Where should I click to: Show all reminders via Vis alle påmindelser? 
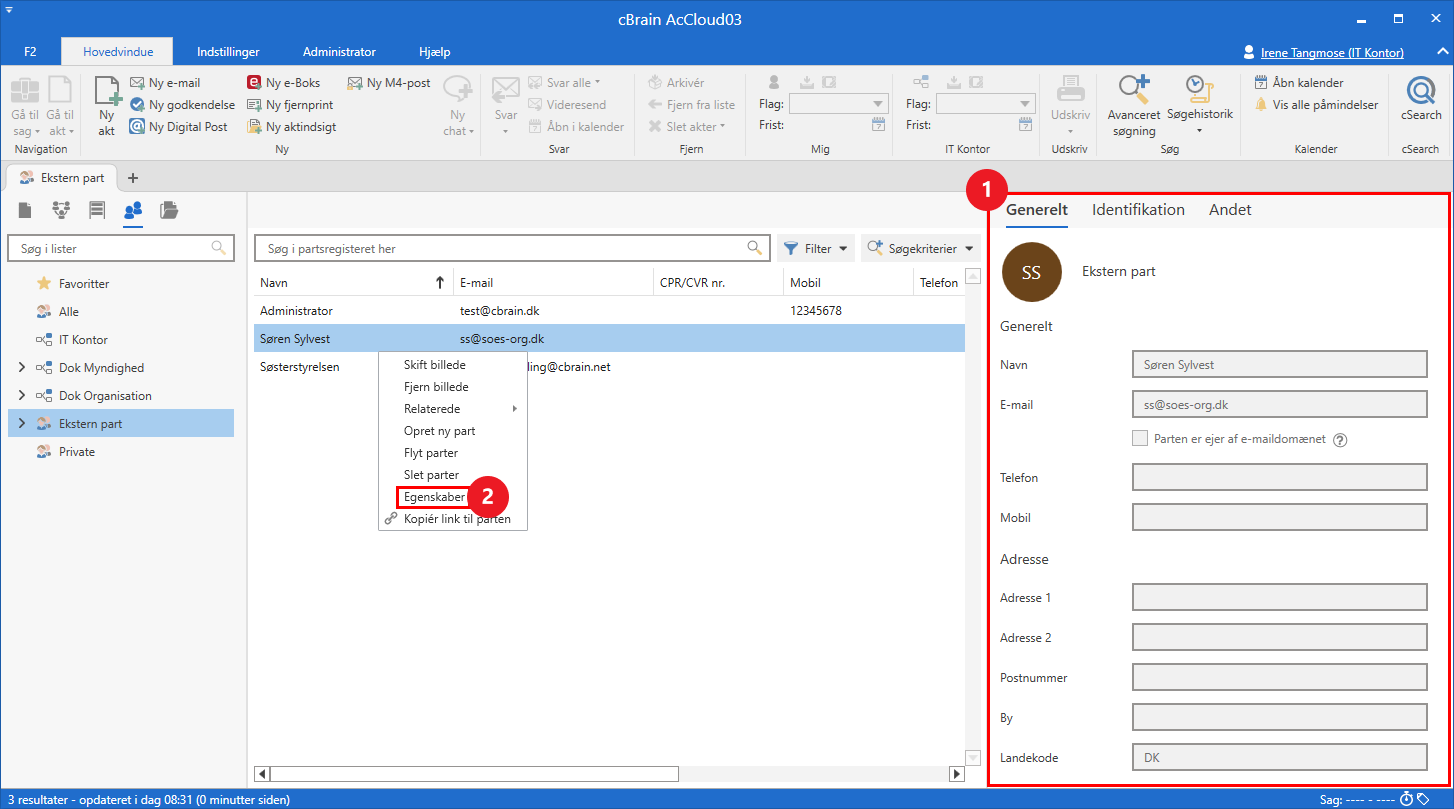pyautogui.click(x=1316, y=105)
